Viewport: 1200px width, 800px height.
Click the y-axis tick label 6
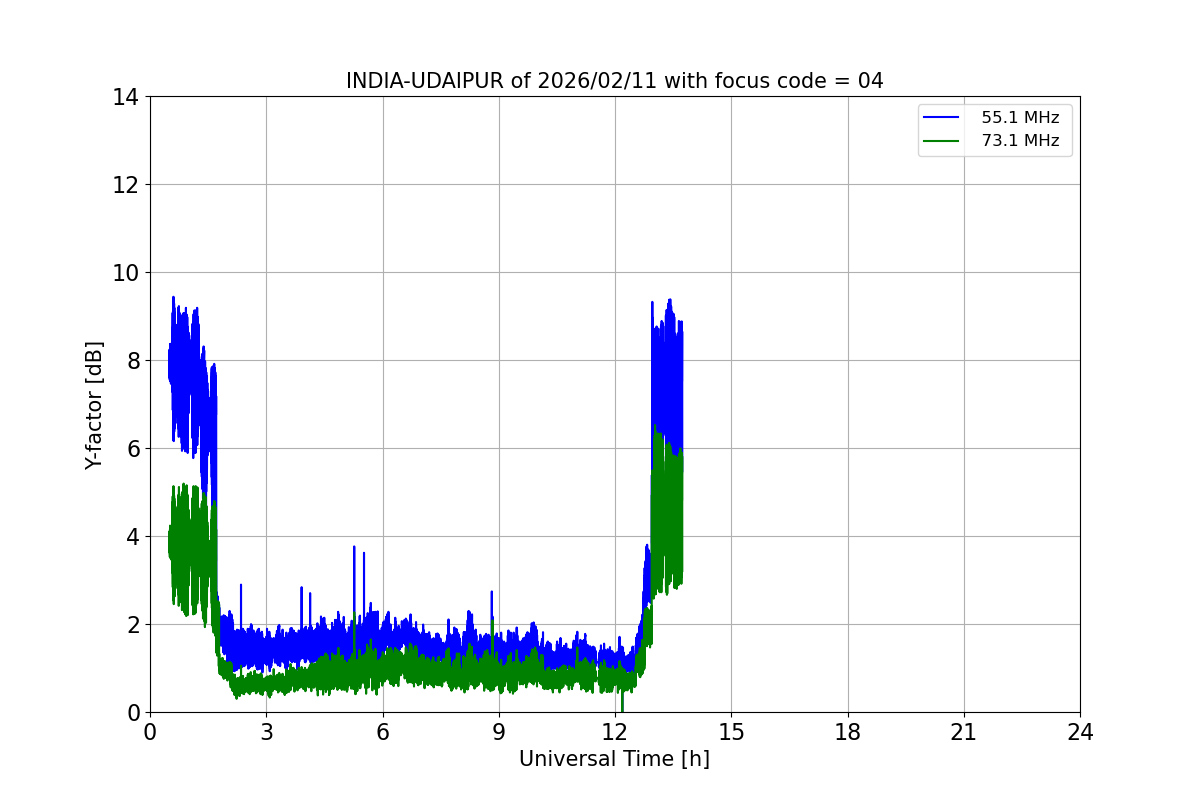(x=131, y=449)
